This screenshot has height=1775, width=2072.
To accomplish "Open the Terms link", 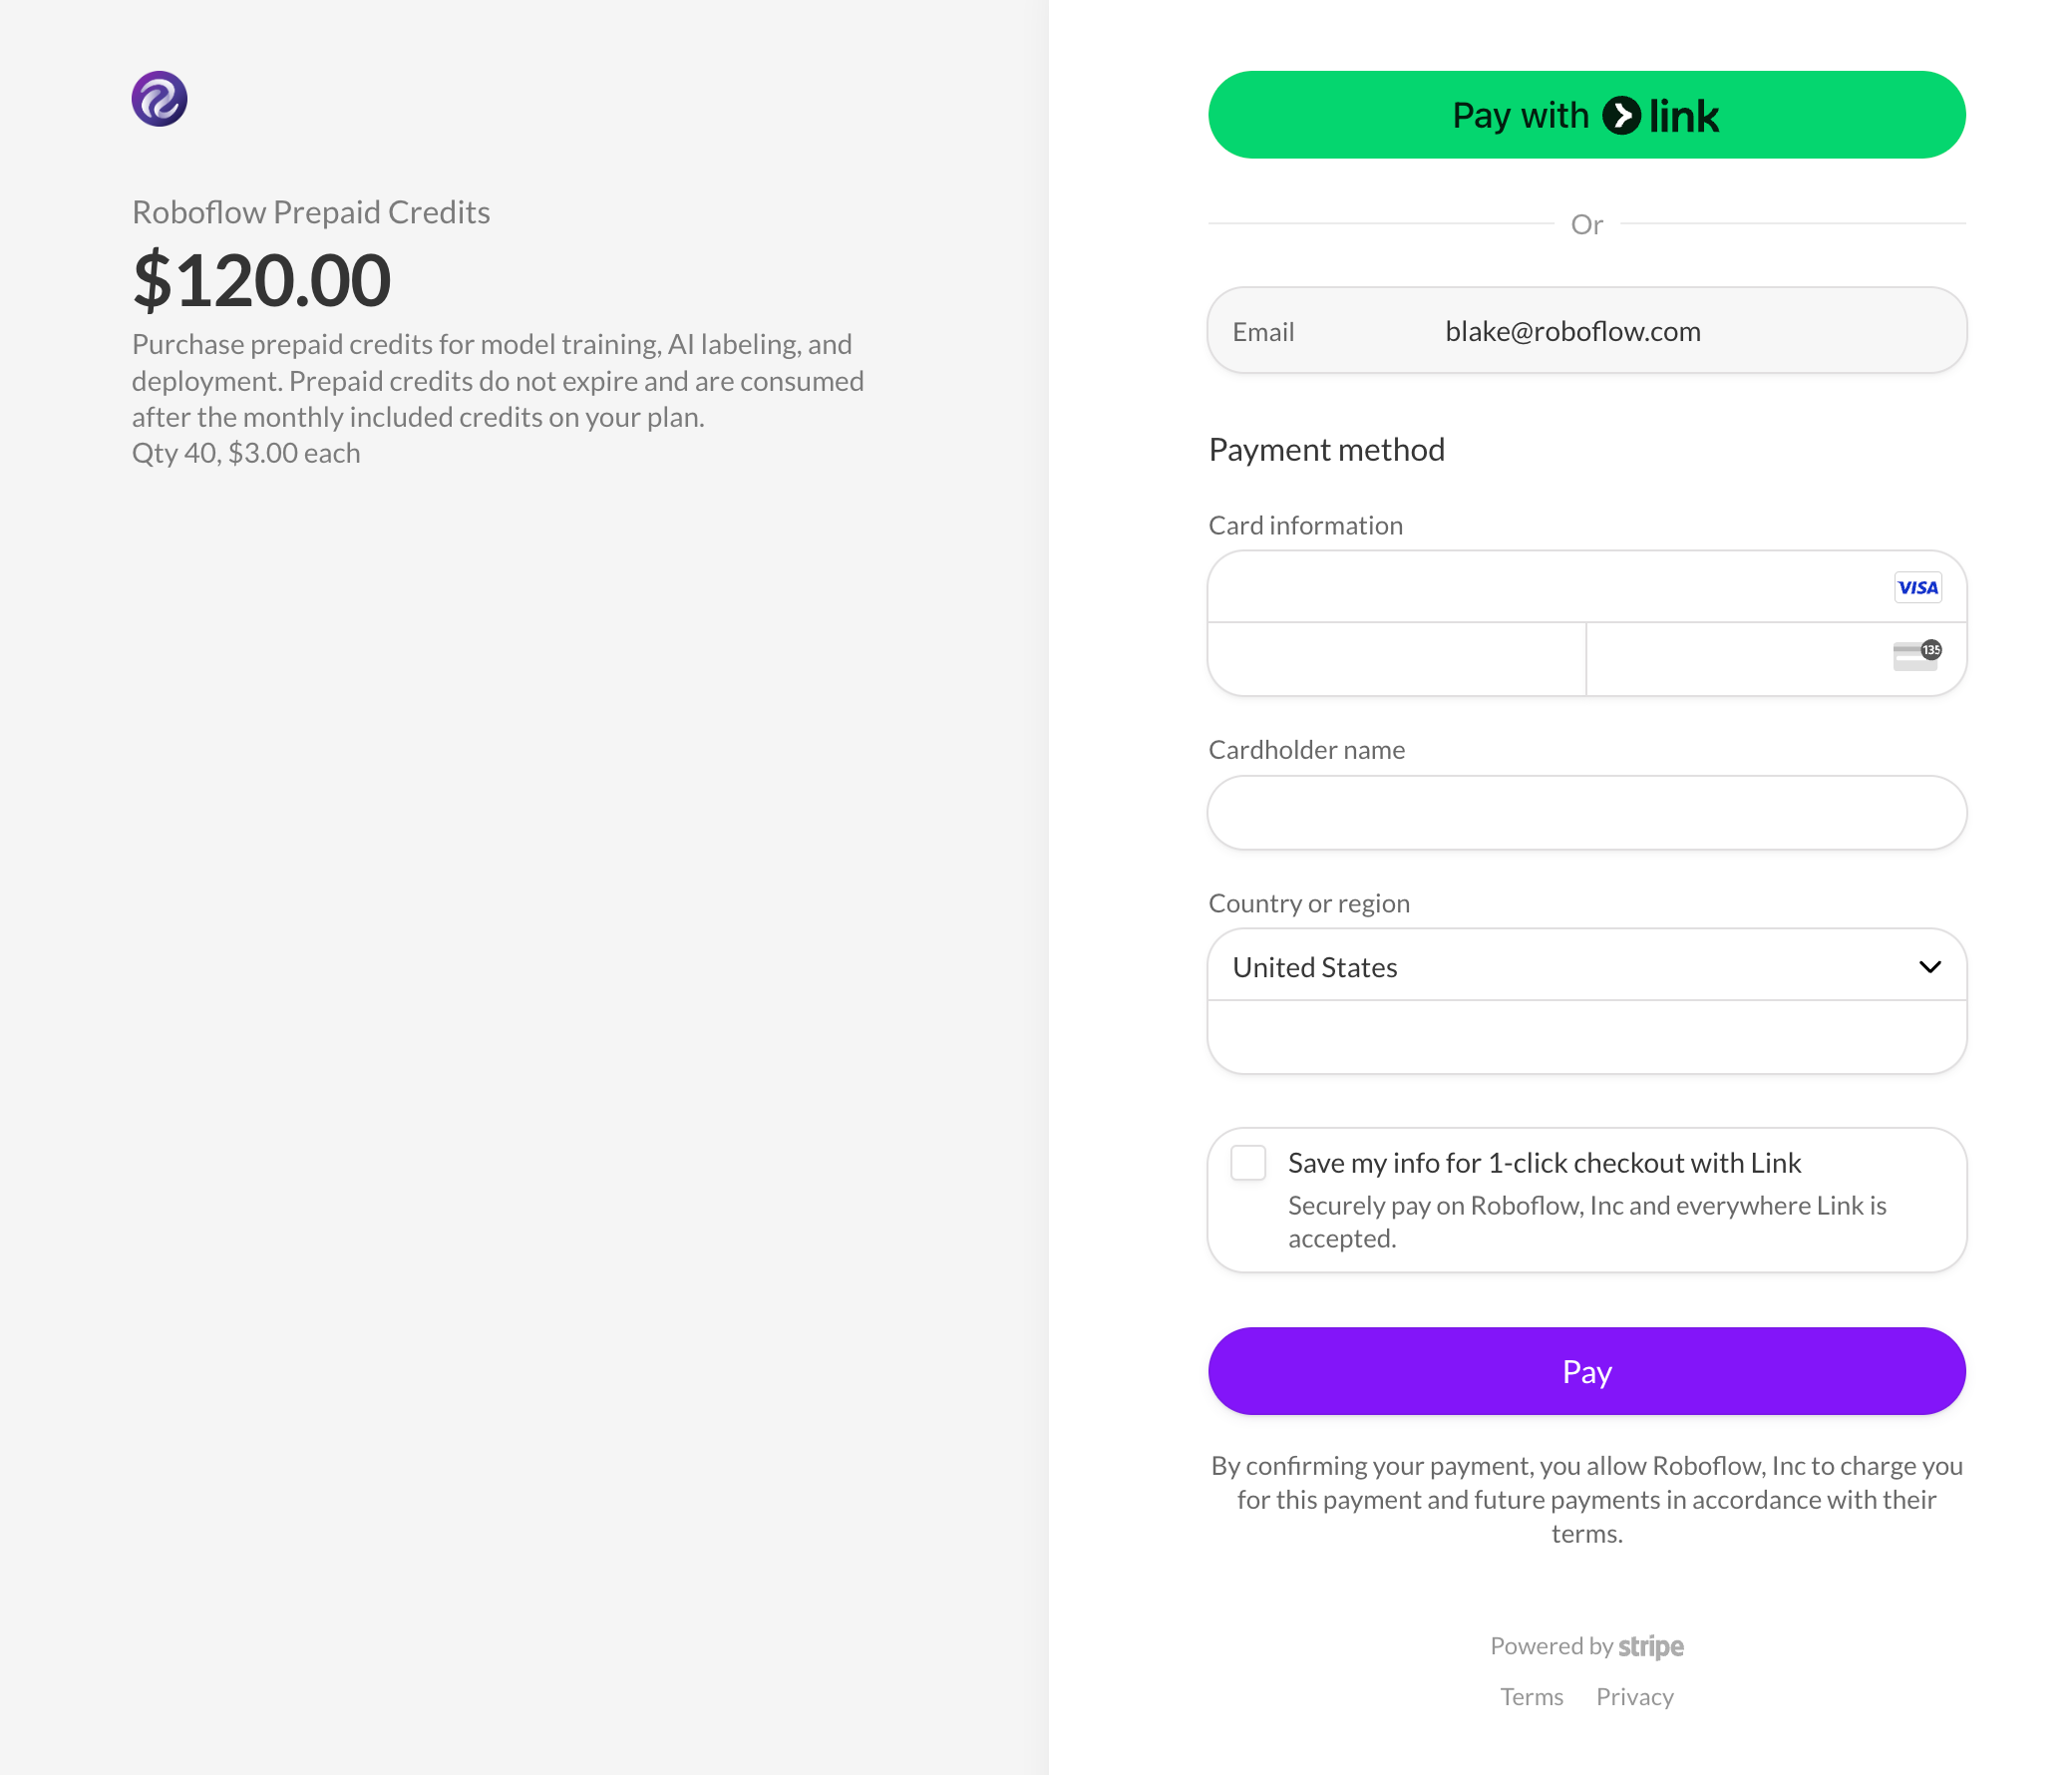I will [x=1531, y=1697].
